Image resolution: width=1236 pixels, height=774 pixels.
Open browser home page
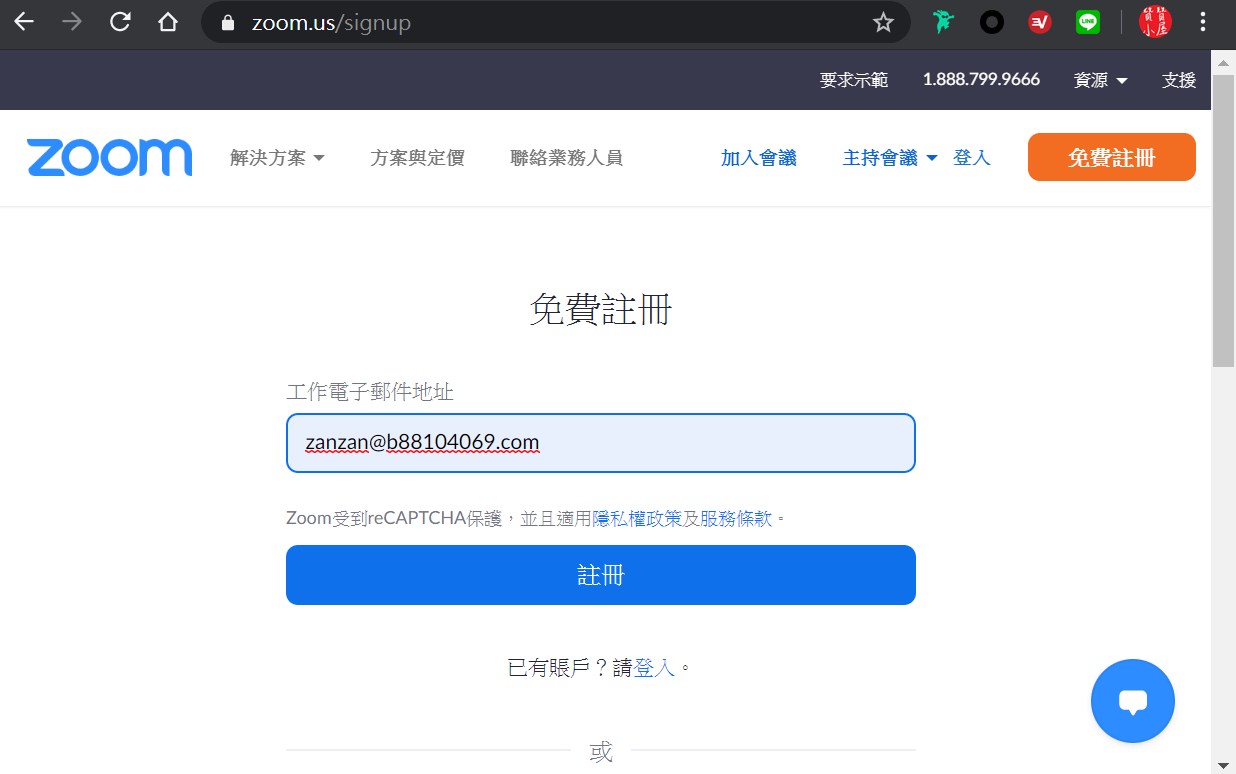coord(168,22)
